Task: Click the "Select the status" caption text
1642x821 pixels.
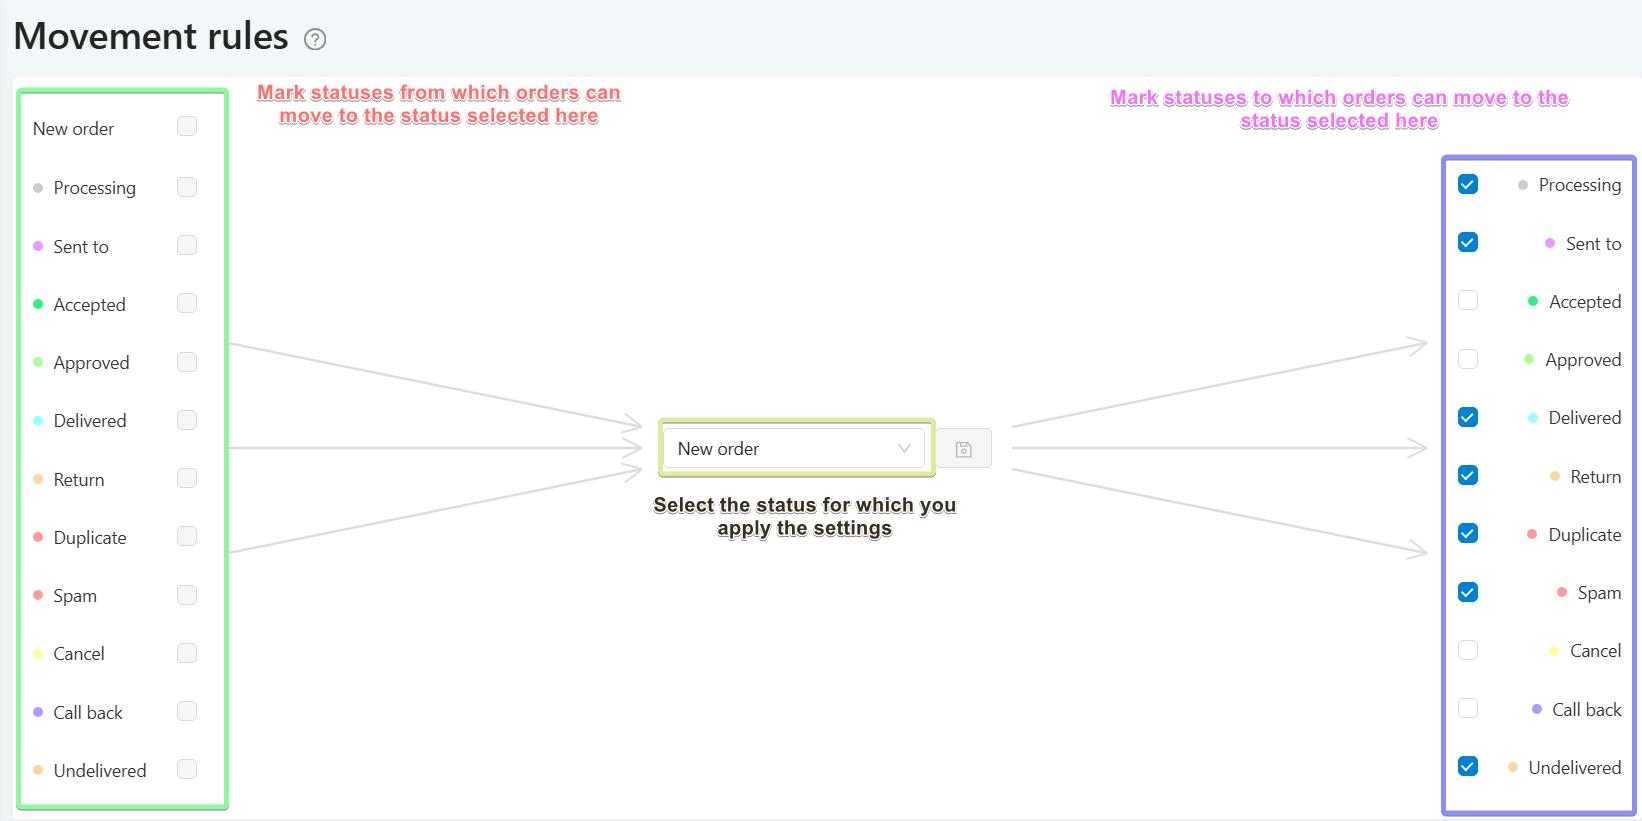Action: click(805, 516)
